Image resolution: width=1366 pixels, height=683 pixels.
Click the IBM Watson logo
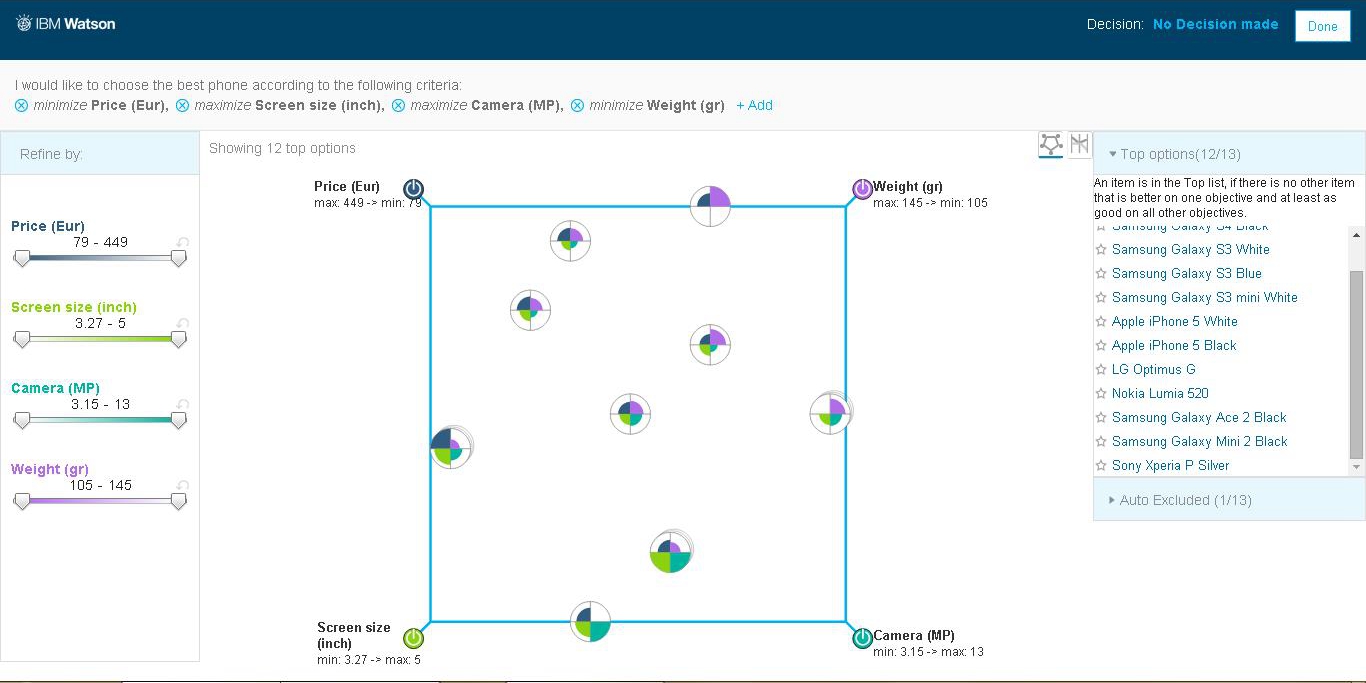point(66,23)
